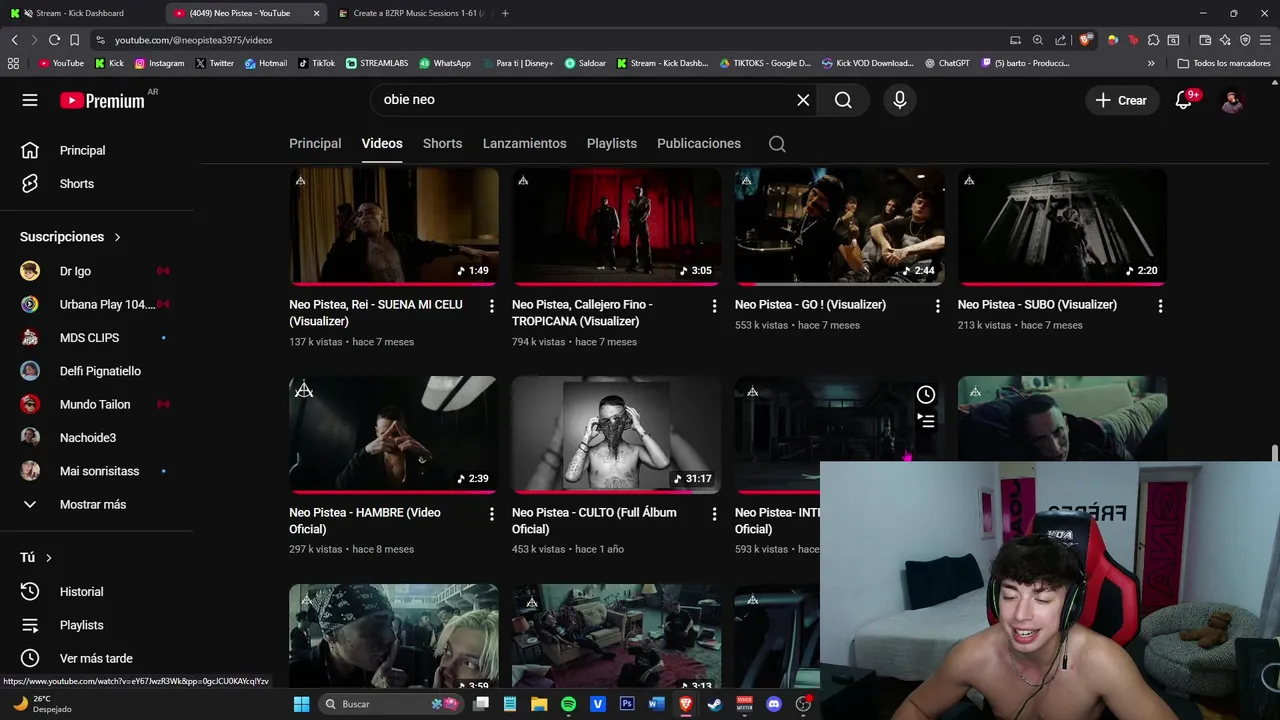This screenshot has height=720, width=1280.
Task: Open options for SUENA MI CELU video
Action: 491,306
